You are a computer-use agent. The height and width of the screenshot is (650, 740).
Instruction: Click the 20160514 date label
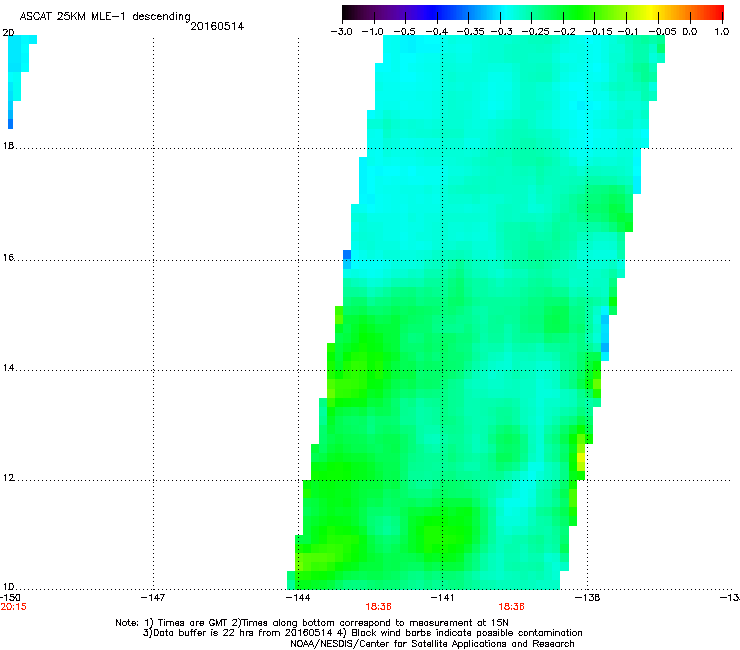point(217,26)
